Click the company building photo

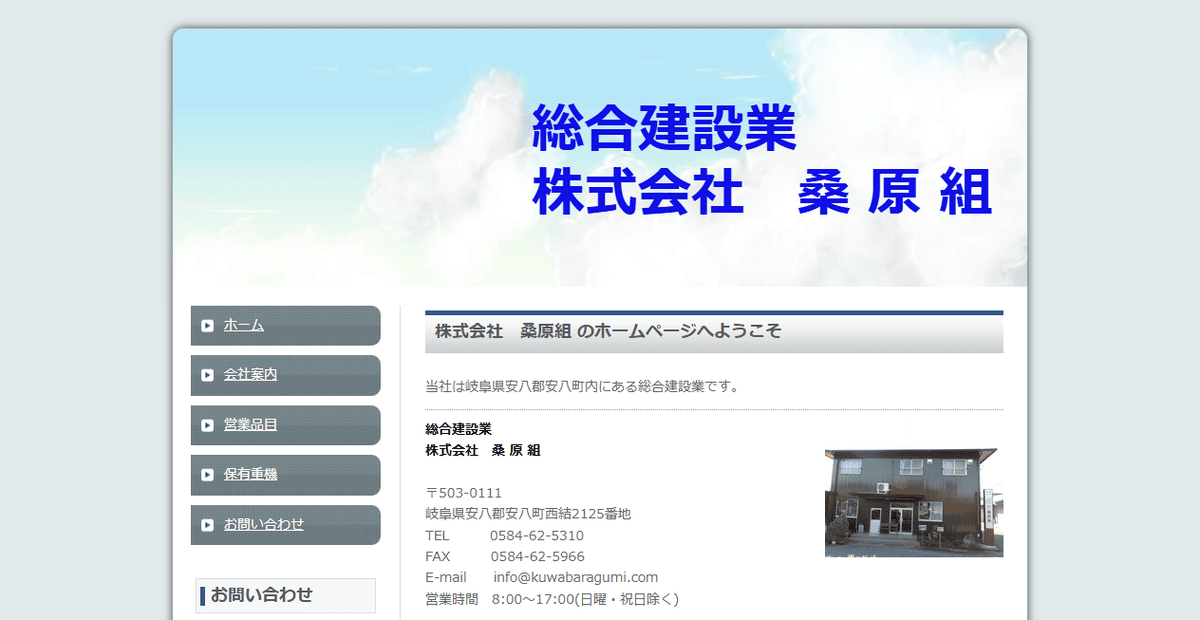[x=915, y=503]
